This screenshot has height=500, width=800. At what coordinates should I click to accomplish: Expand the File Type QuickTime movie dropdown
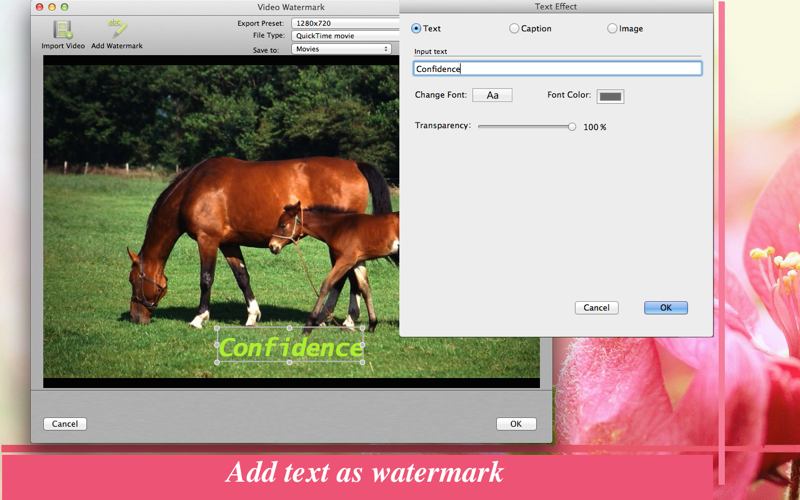pos(345,36)
